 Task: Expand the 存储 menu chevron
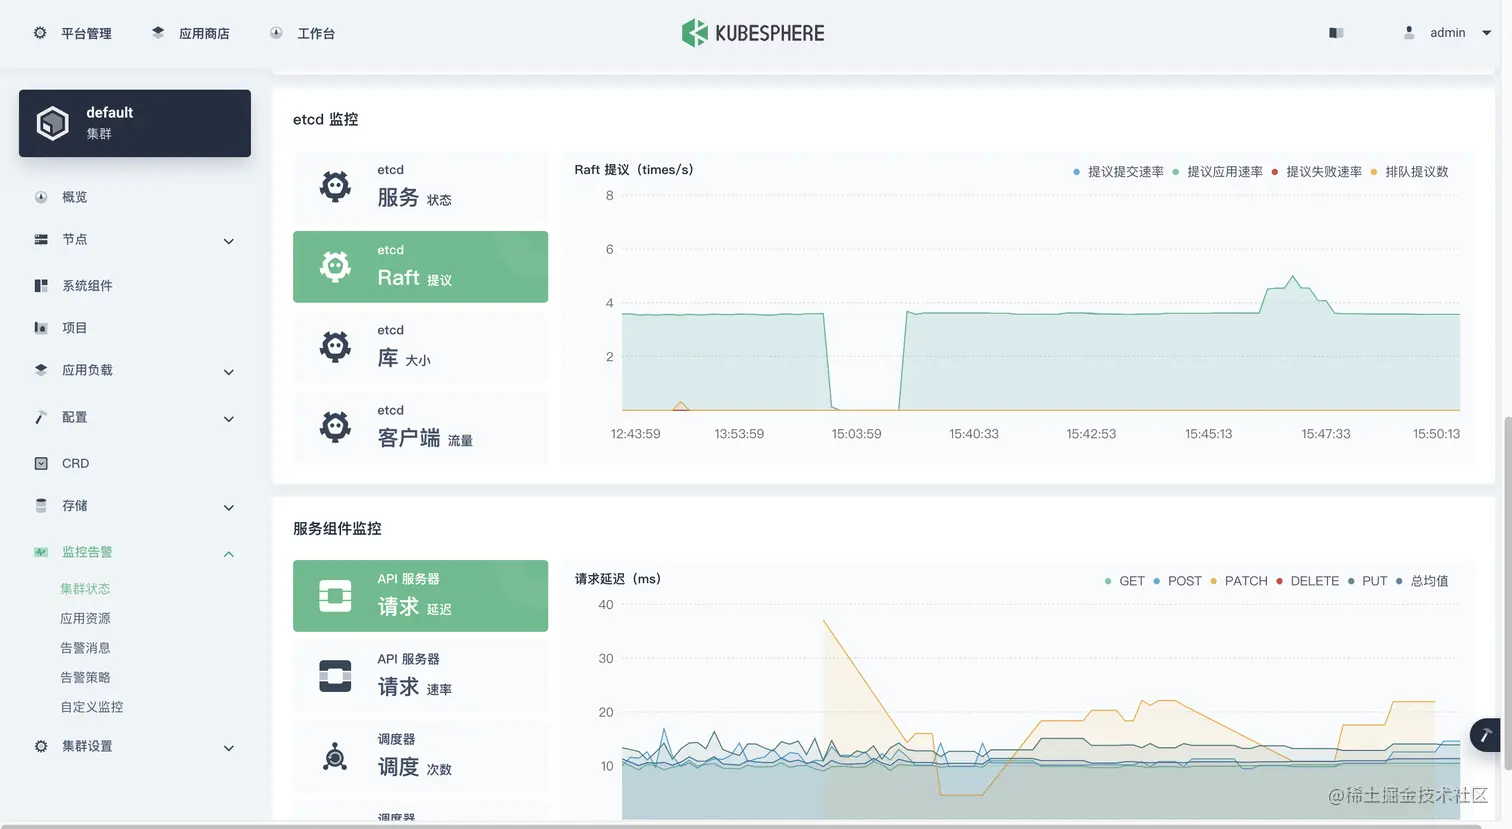click(x=228, y=508)
